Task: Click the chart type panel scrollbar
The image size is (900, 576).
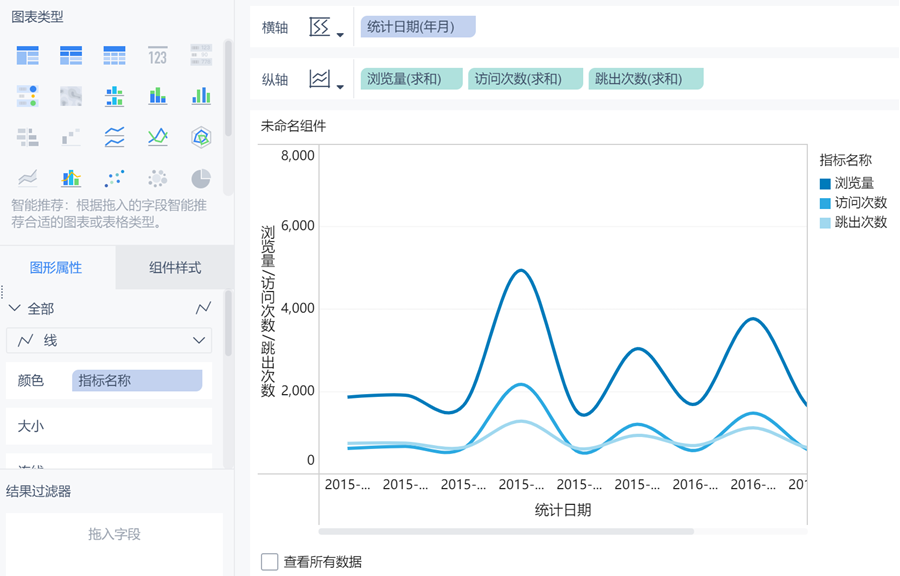Action: 228,88
